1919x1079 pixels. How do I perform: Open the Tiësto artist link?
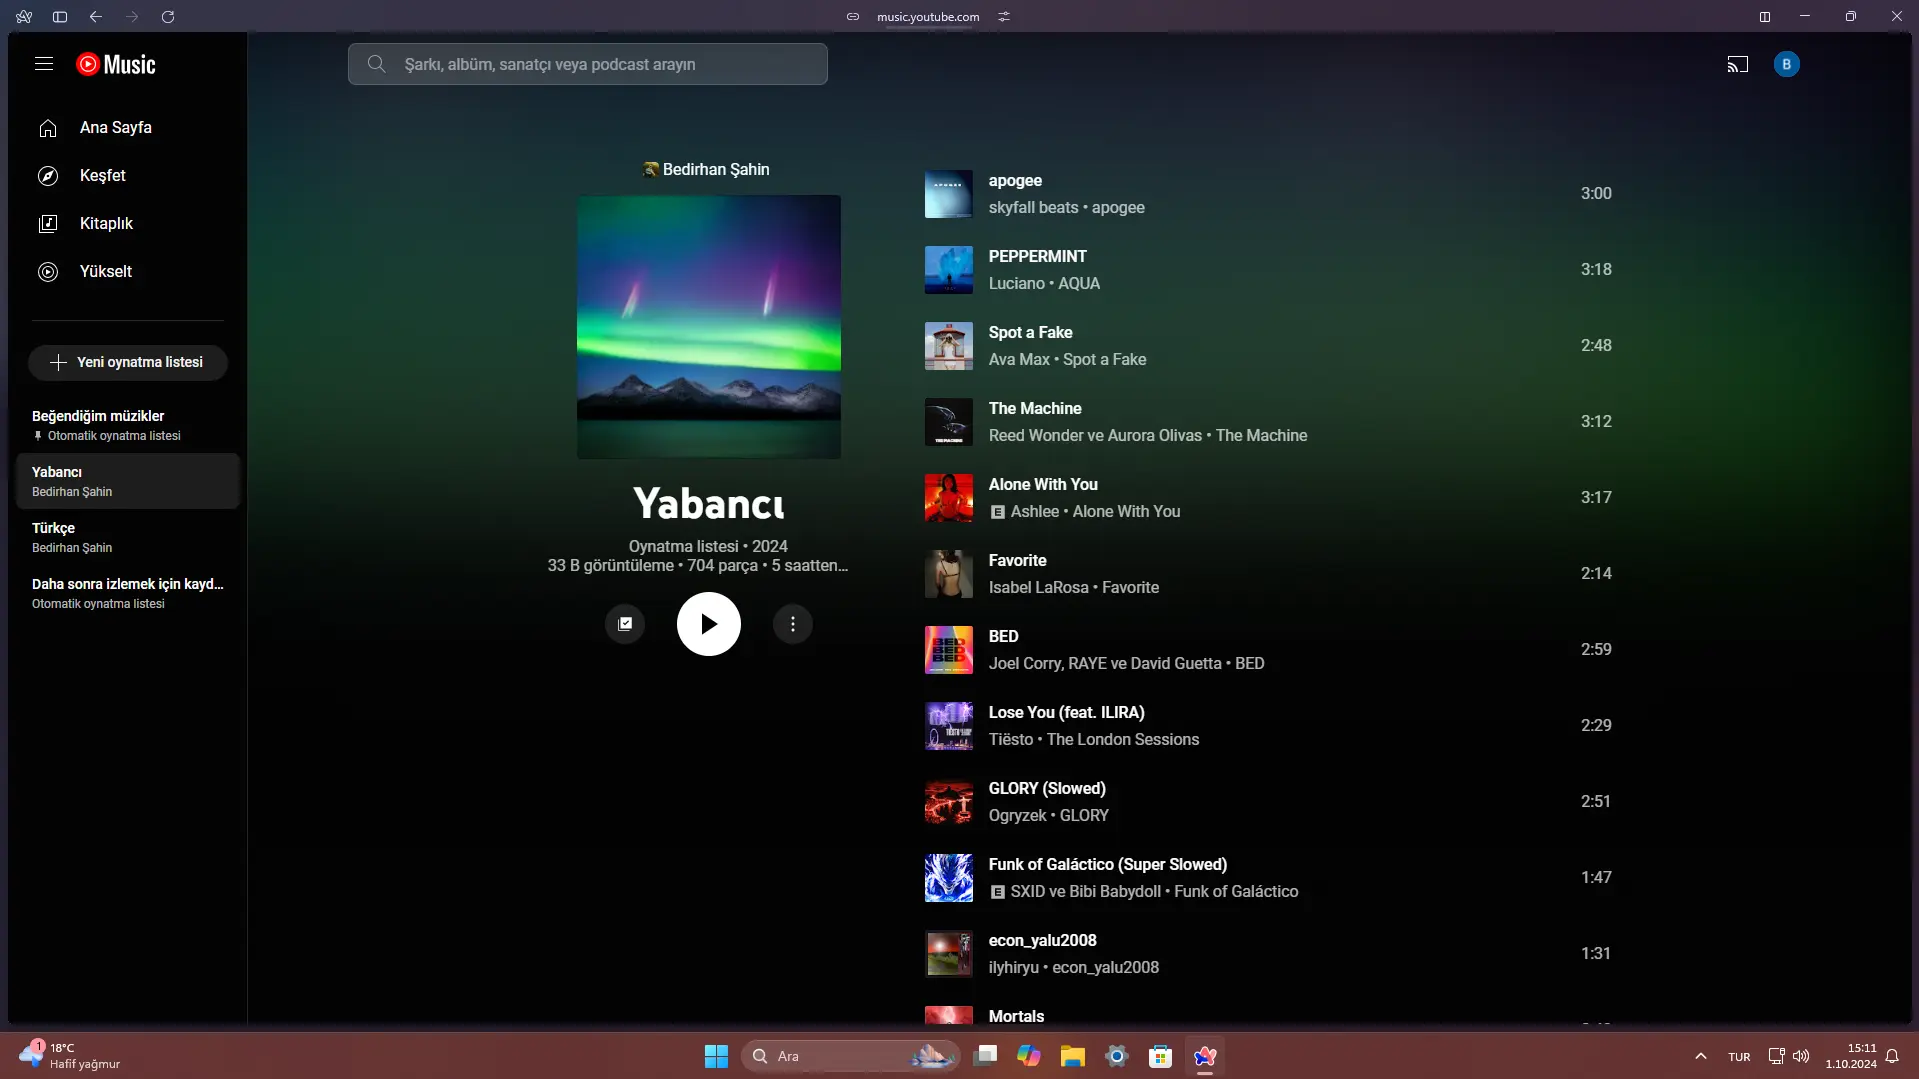pos(1011,740)
